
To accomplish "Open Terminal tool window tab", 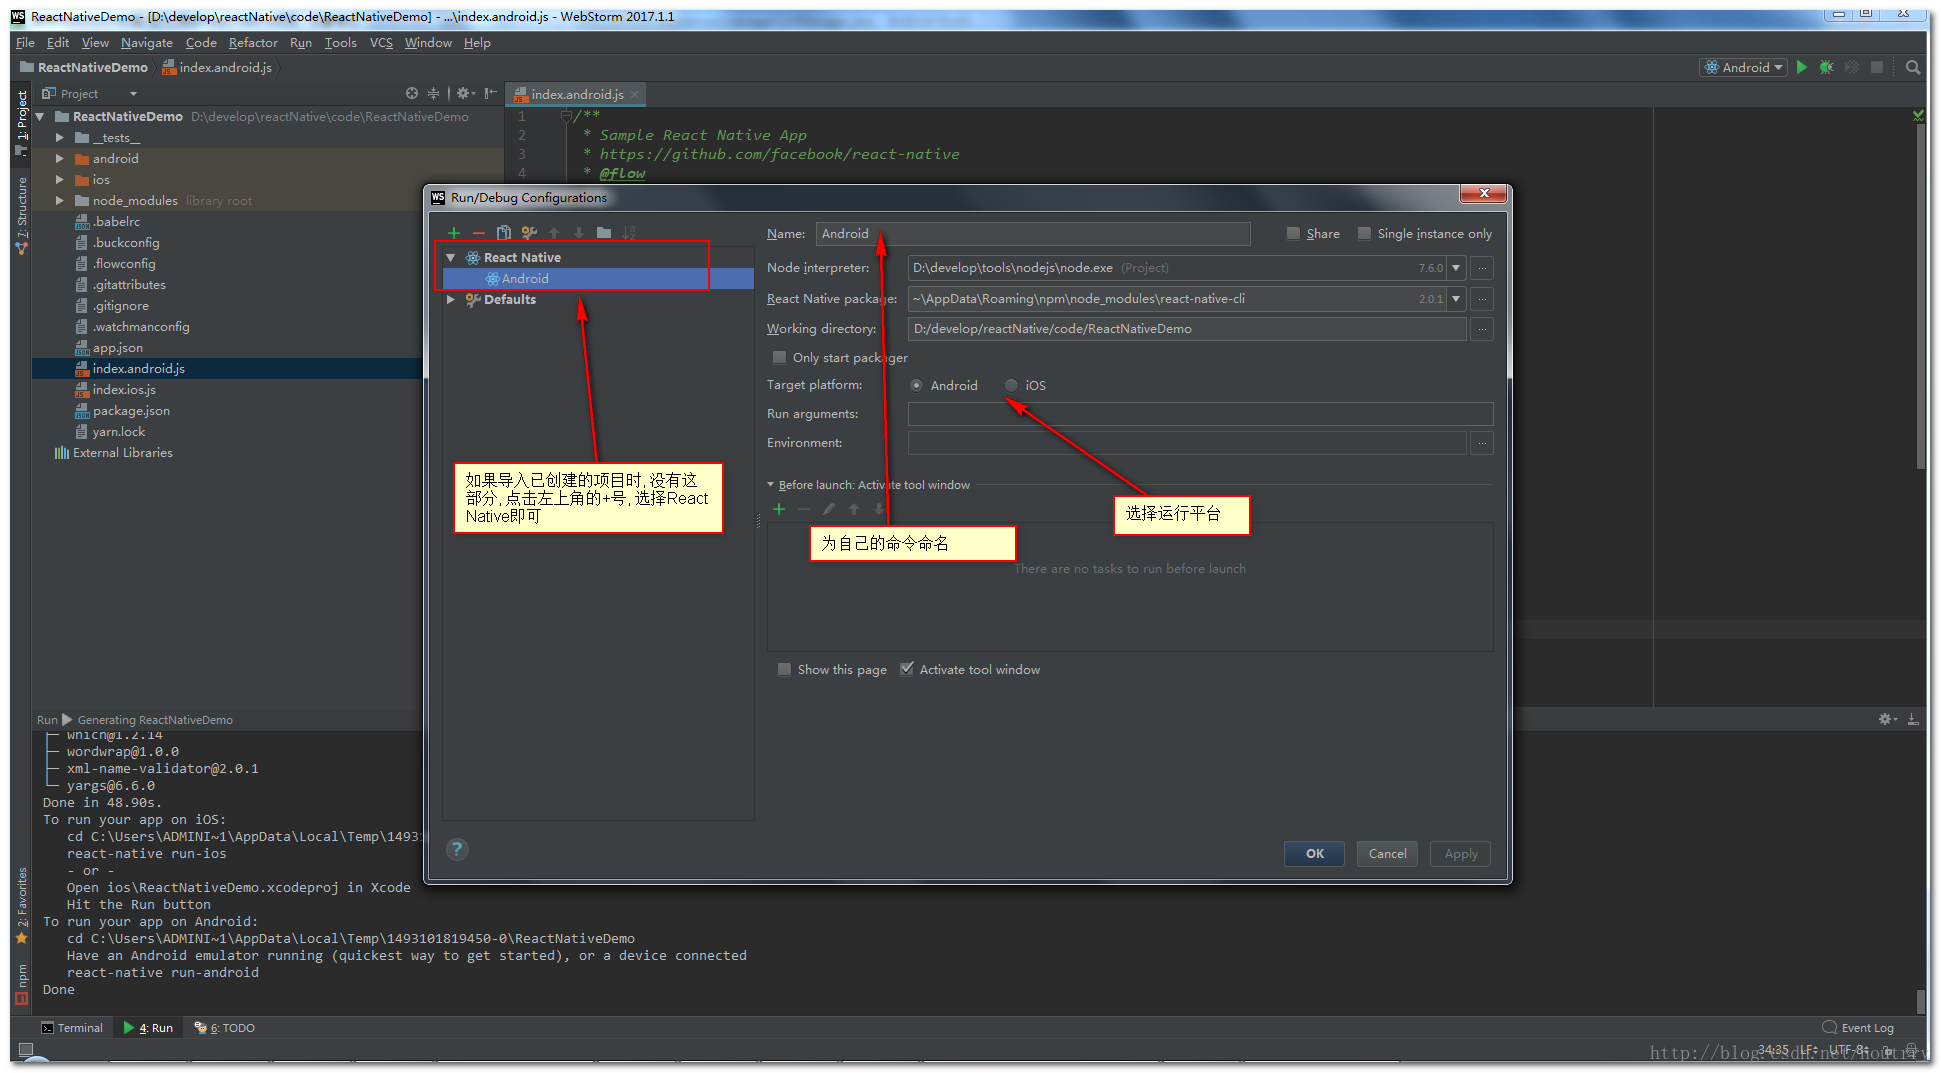I will [72, 1028].
